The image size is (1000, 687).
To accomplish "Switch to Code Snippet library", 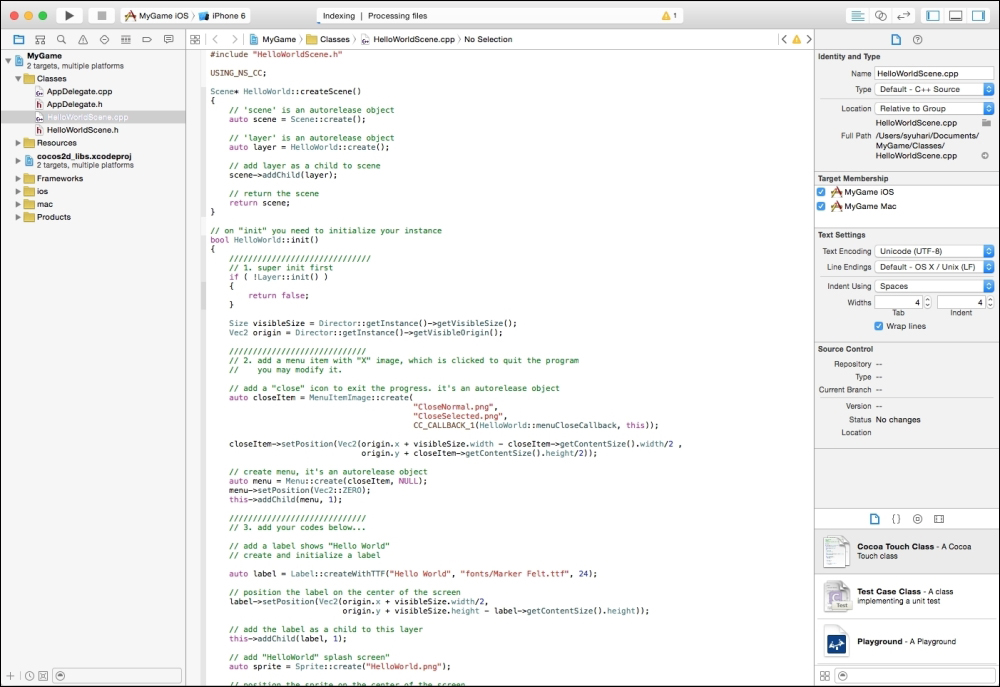I will [896, 519].
